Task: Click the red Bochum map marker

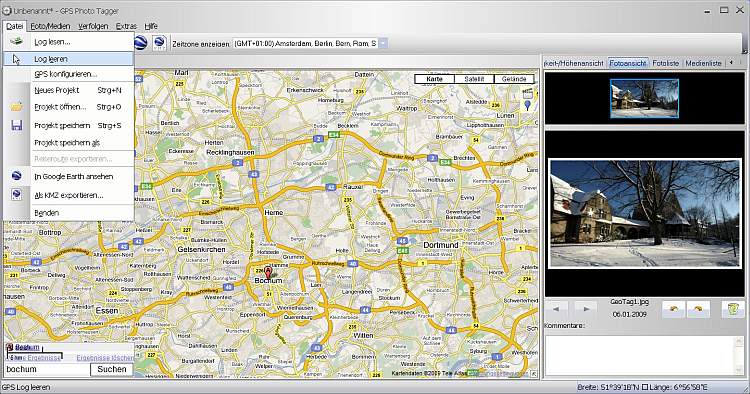Action: coord(268,273)
